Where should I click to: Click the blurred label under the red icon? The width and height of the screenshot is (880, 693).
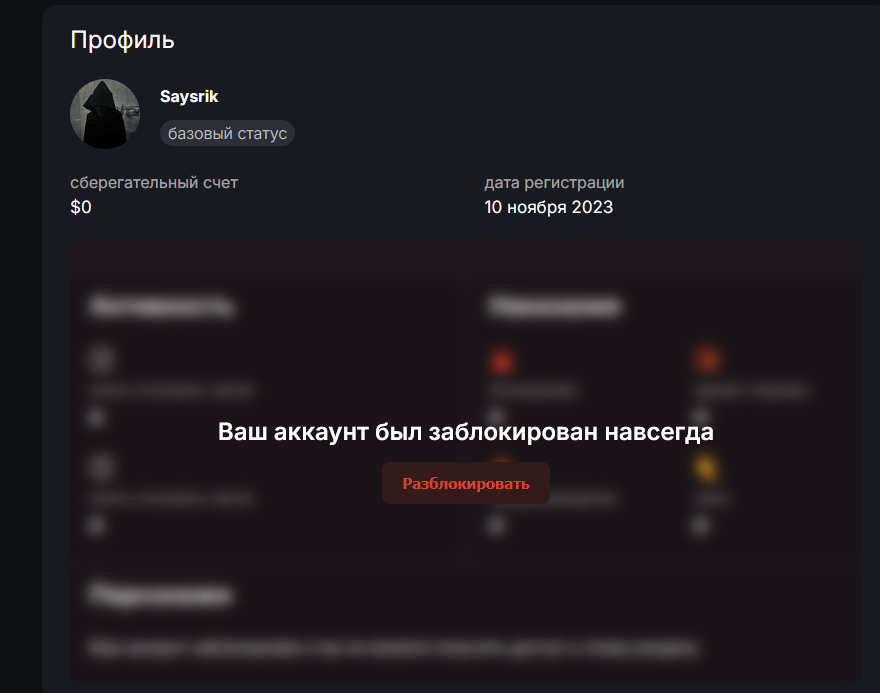[533, 390]
